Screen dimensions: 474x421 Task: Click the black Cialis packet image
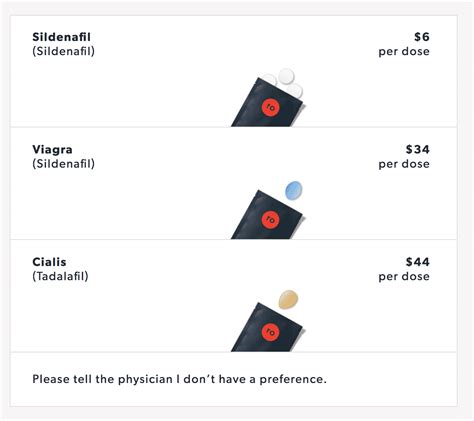268,327
